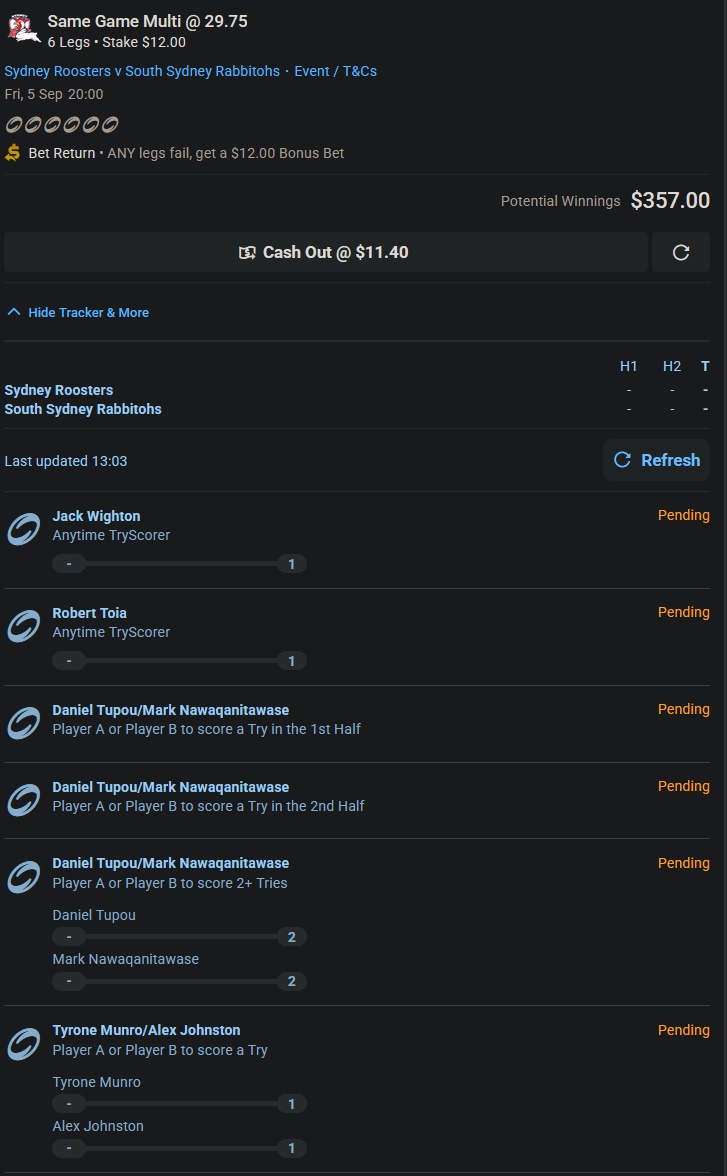727x1176 pixels.
Task: Click the Robert Toia player name
Action: coord(89,613)
